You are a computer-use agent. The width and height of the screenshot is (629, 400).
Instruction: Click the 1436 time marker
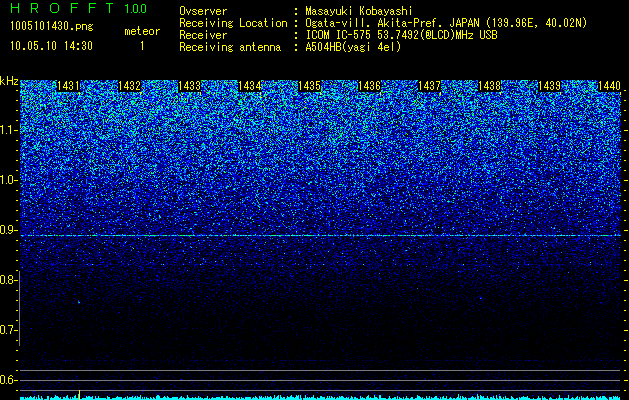369,86
